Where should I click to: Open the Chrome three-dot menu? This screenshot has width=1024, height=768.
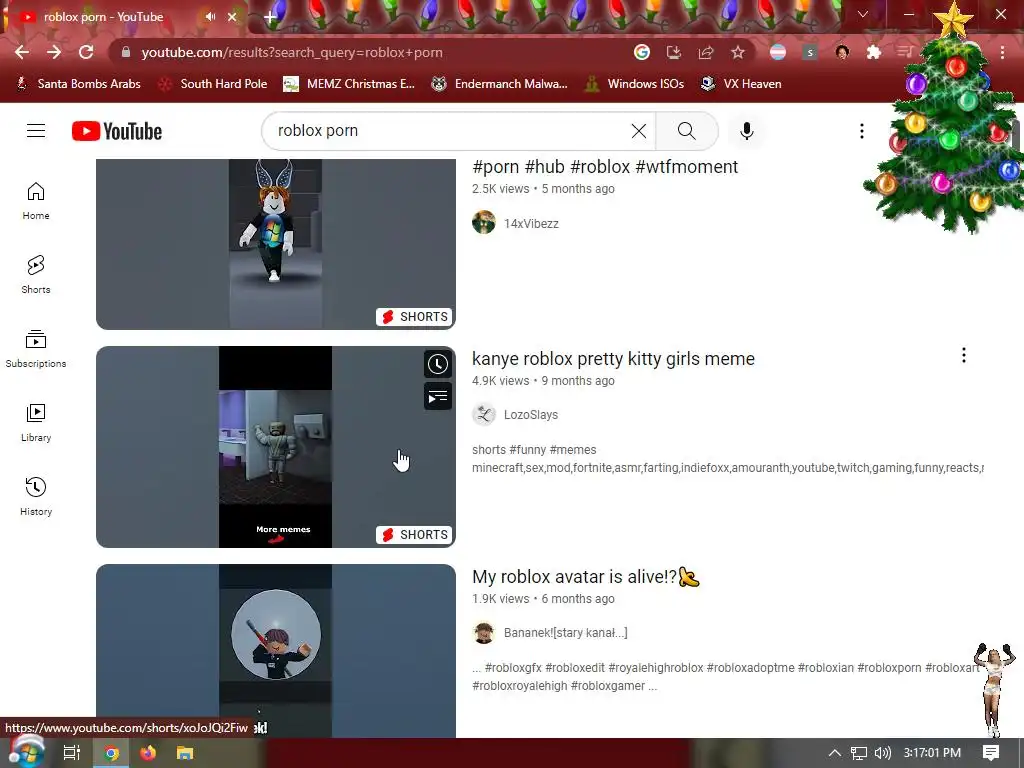[x=1002, y=52]
